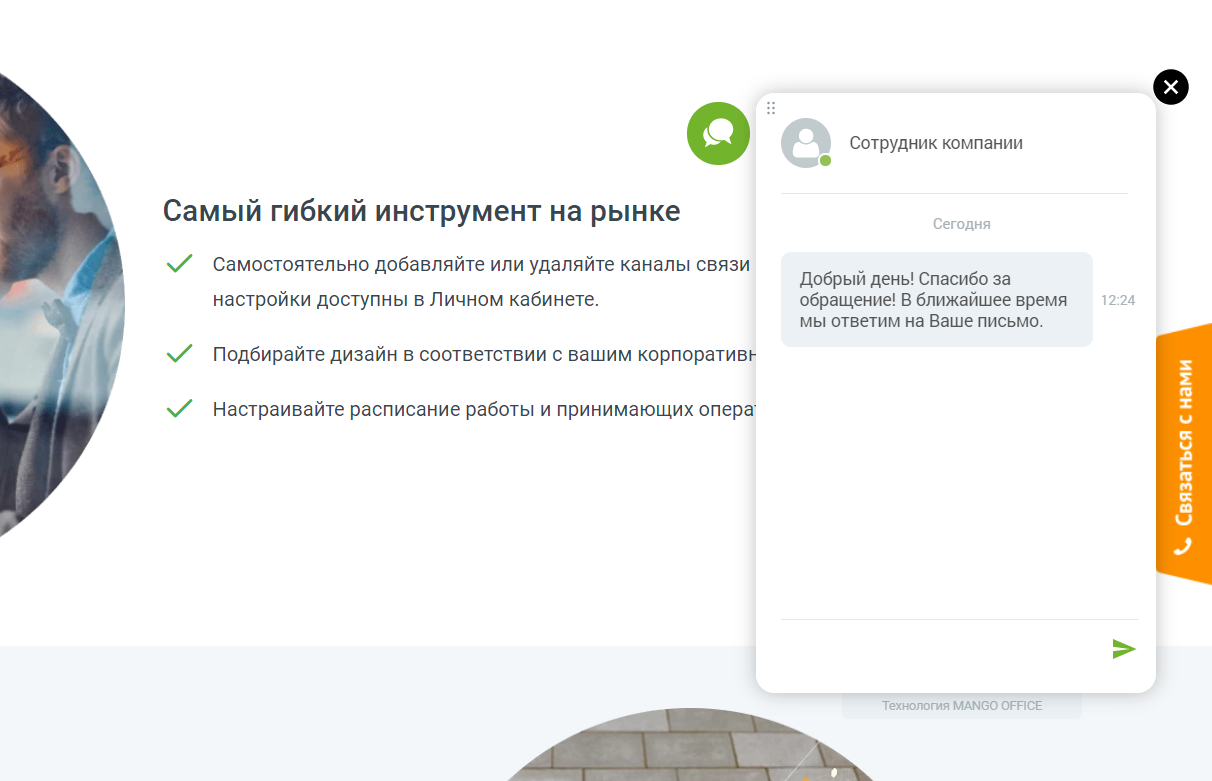Image resolution: width=1212 pixels, height=781 pixels.
Task: Click the text 'Подбирайте дизайн в соответствии'
Action: coord(380,354)
